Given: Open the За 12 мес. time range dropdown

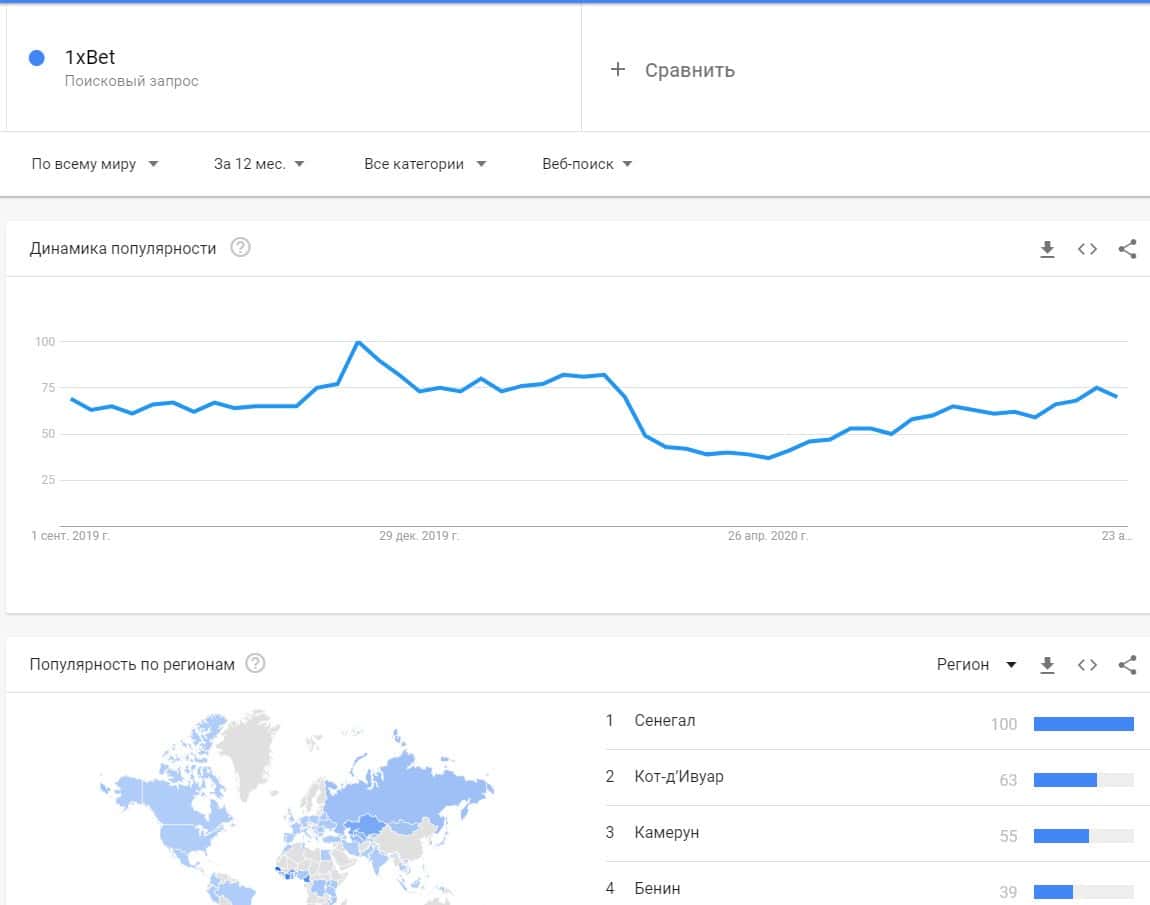Looking at the screenshot, I should 259,164.
